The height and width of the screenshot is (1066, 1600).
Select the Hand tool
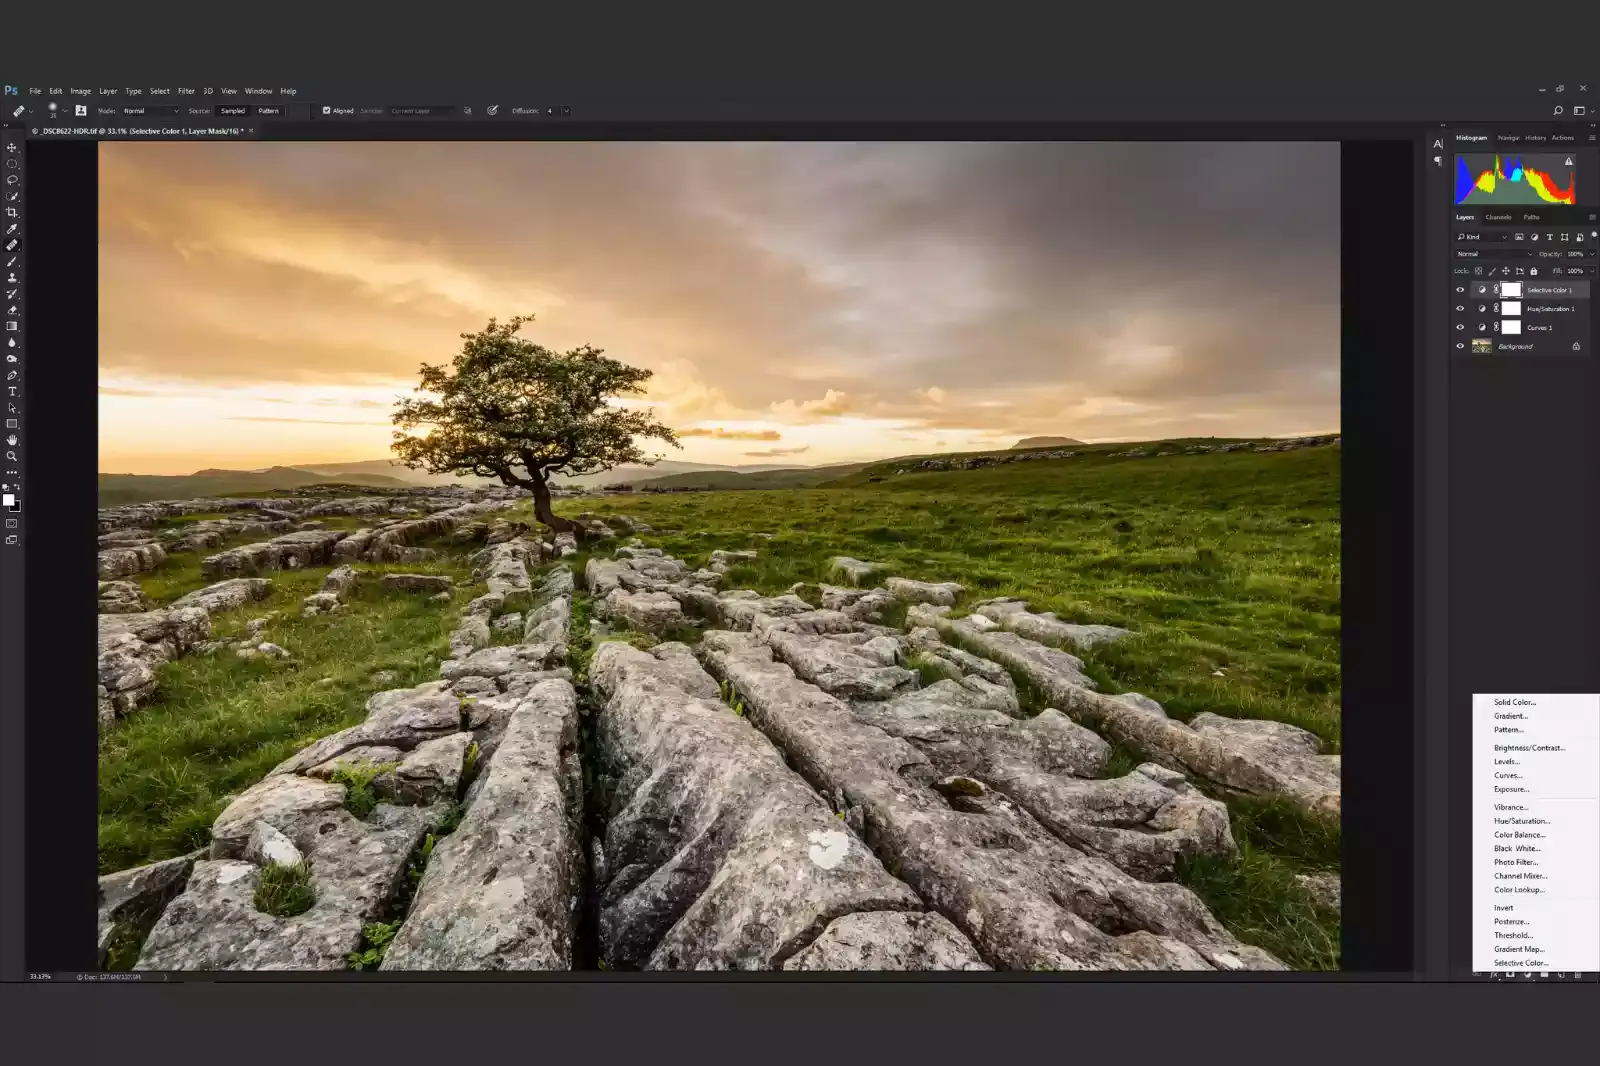click(x=12, y=440)
